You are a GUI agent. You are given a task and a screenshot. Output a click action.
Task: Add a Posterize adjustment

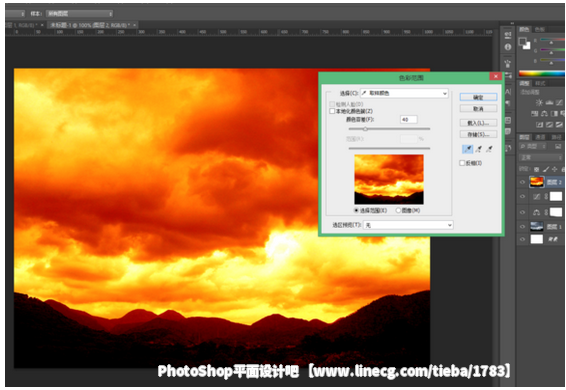coord(549,125)
